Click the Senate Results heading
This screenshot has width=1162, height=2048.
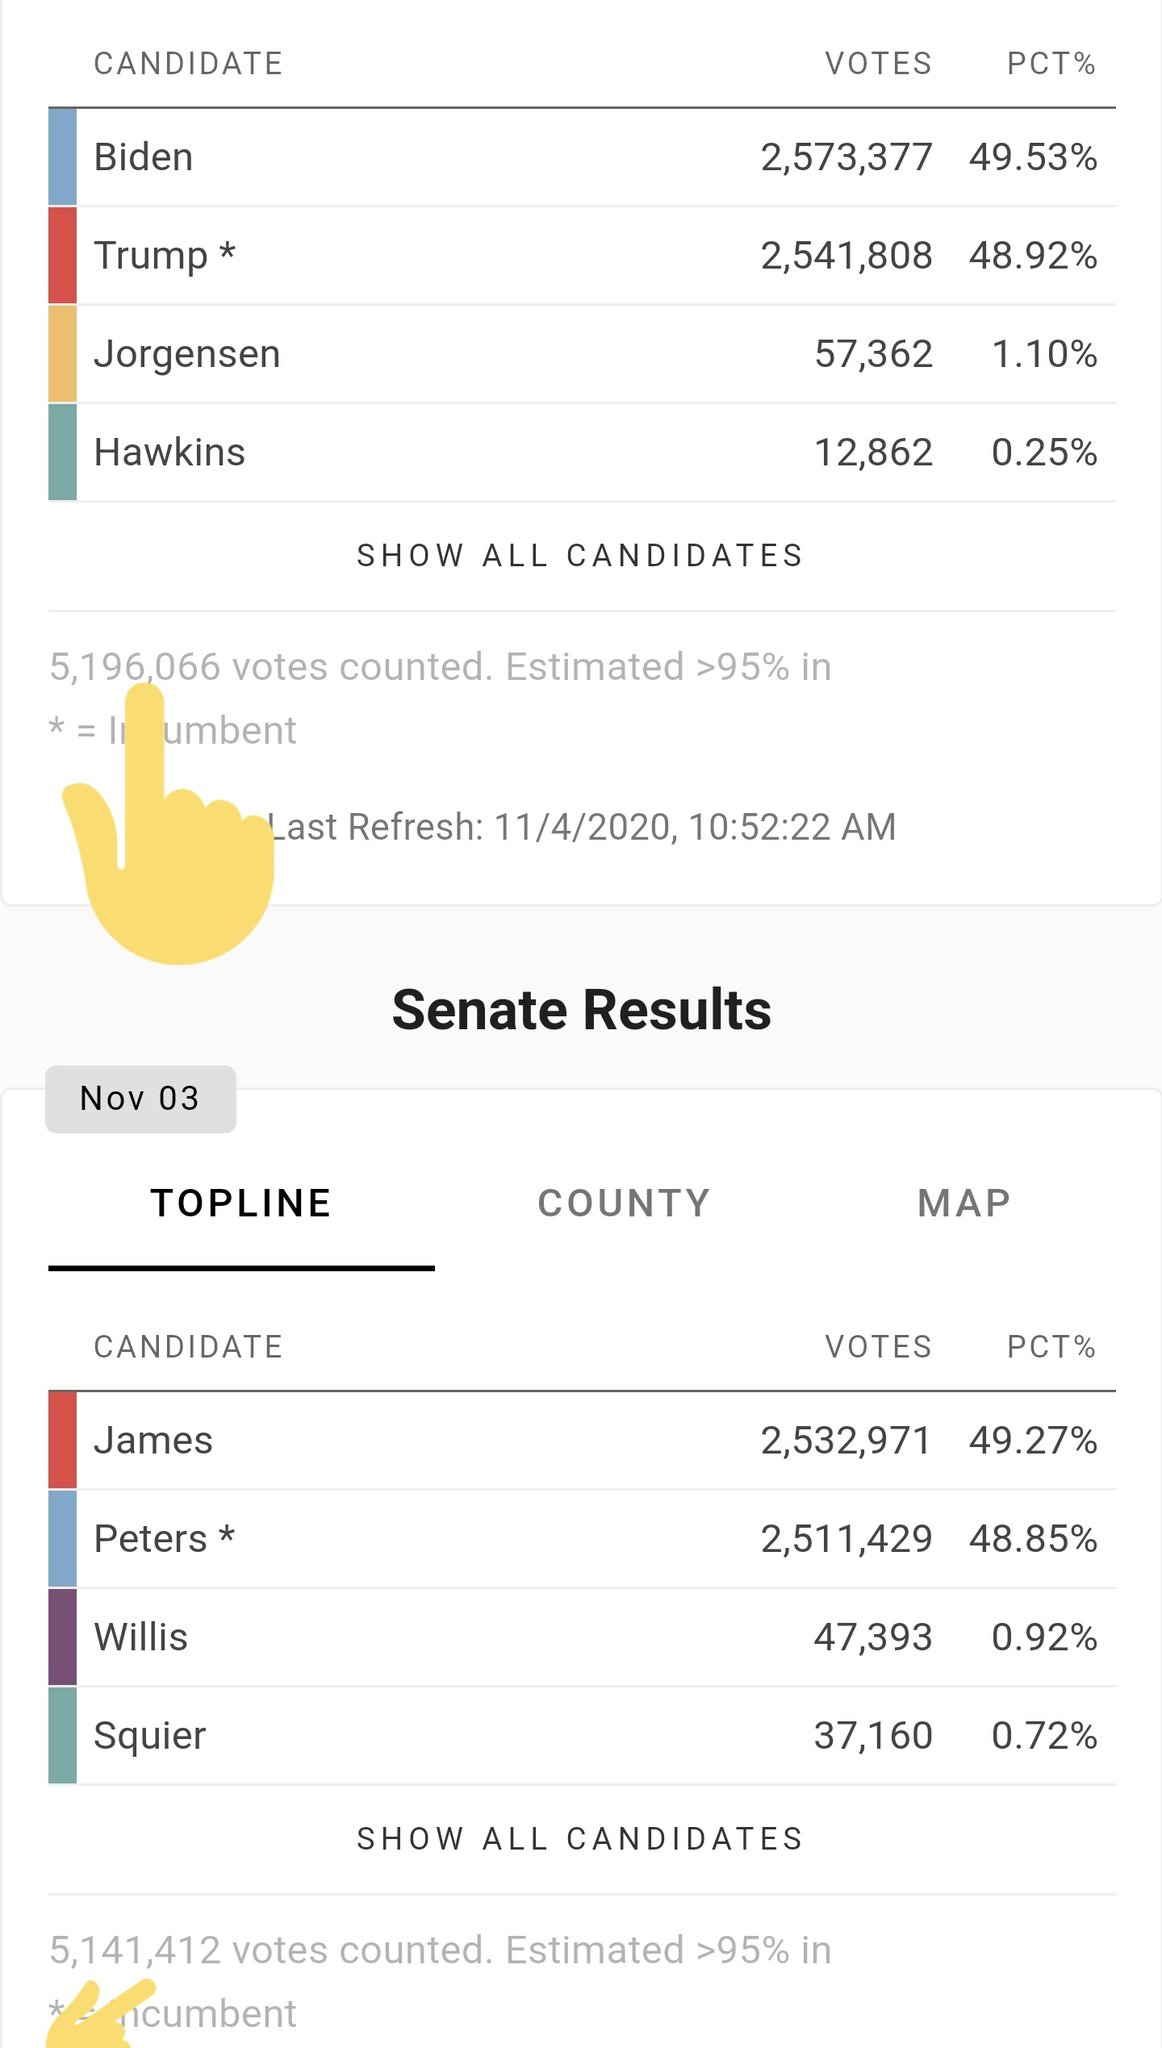coord(581,1010)
